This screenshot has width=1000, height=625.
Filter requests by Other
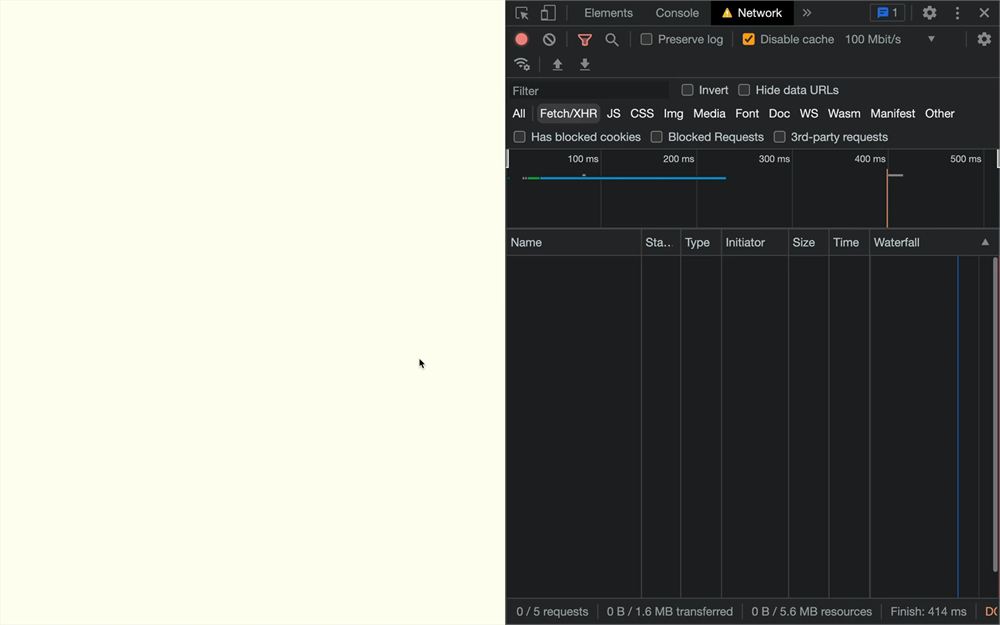940,114
